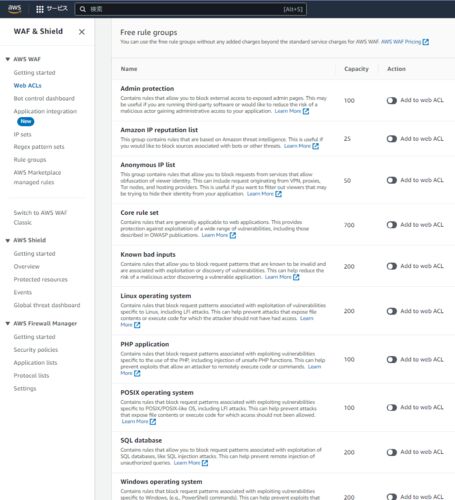Screen dimensions: 455x500
Task: Click external link icon for Core rule set Learn More
Action: coord(233,235)
